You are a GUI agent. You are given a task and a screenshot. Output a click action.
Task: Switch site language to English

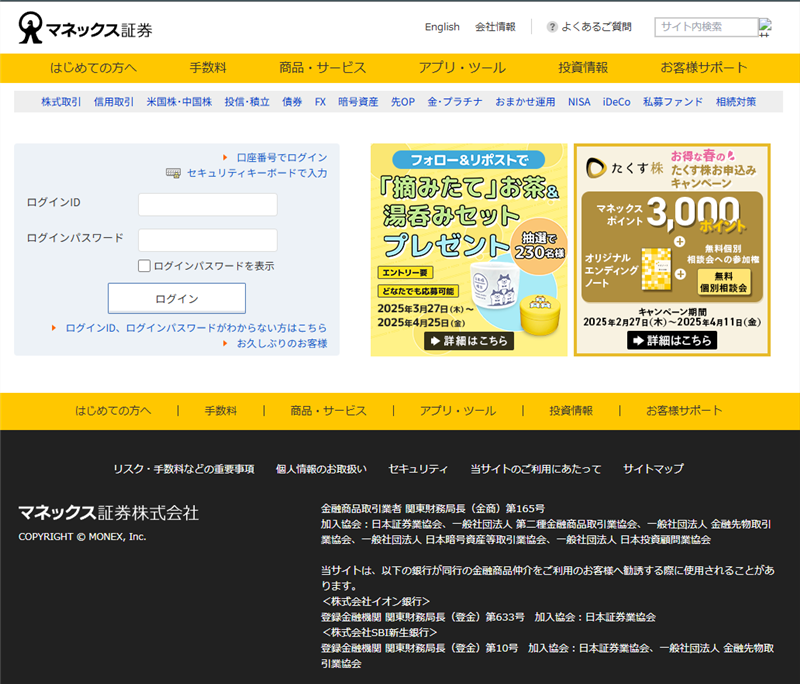coord(442,27)
